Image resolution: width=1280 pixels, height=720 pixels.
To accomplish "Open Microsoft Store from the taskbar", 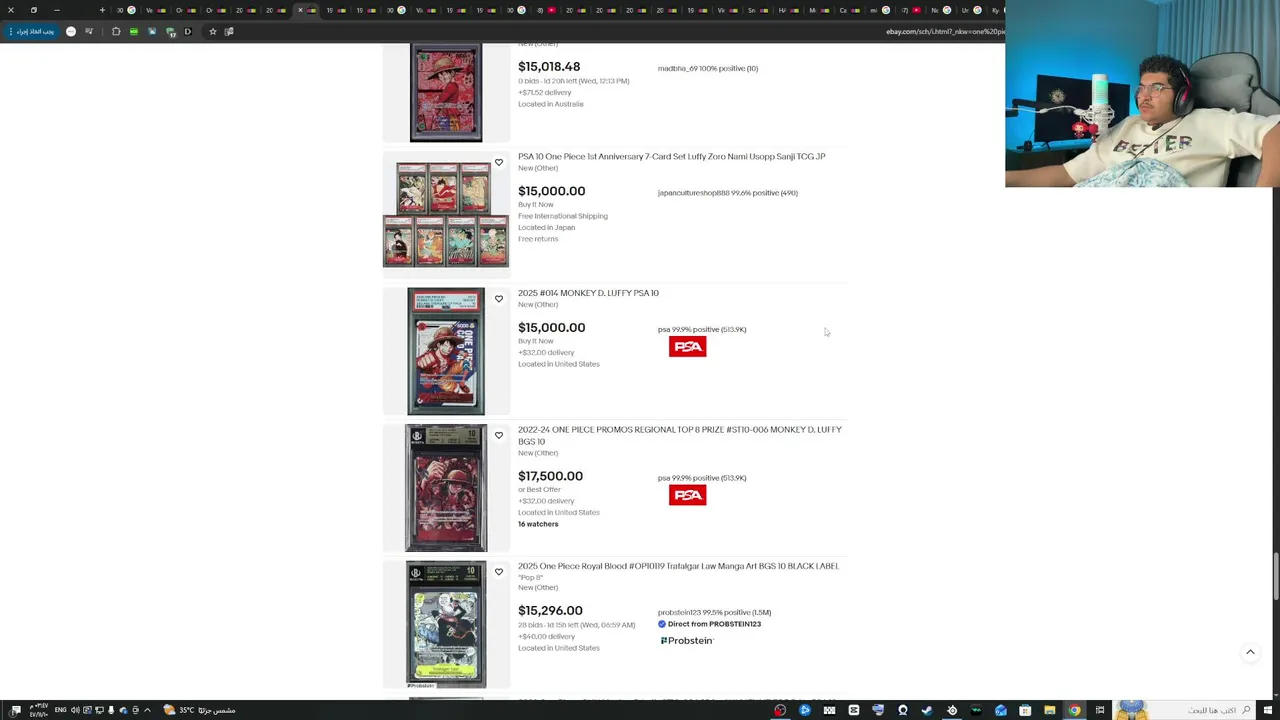I will [x=1025, y=710].
